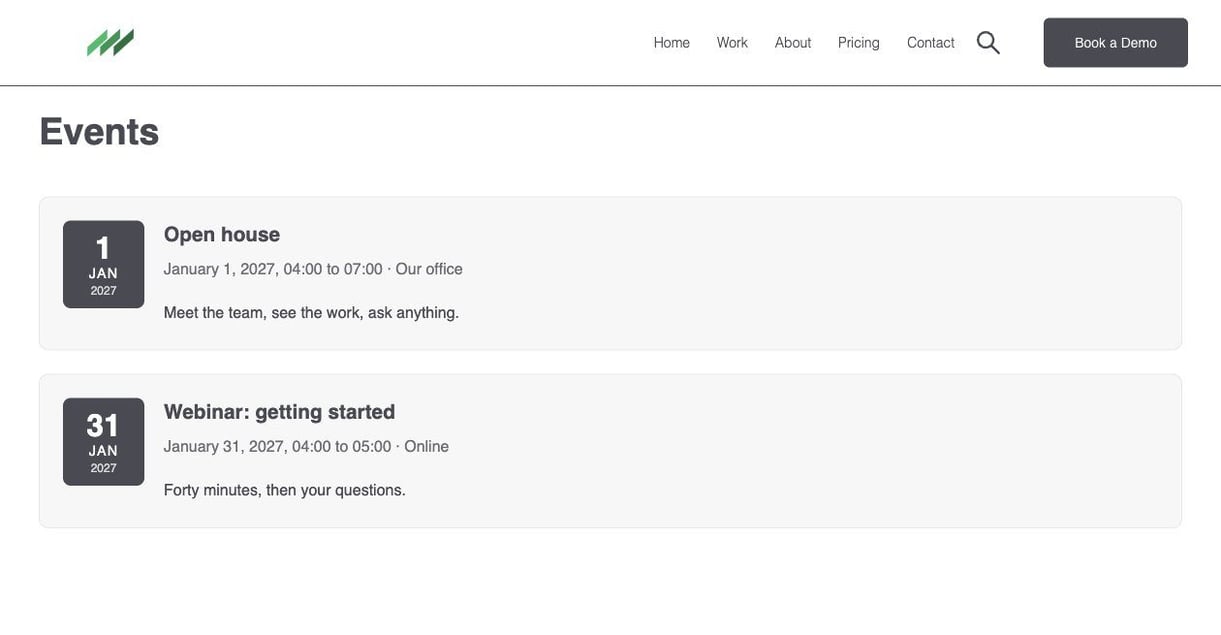Screen dimensions: 1221x635
Task: Click the text 'Meet the team, see the work, ask anything.'
Action: pyautogui.click(x=311, y=313)
